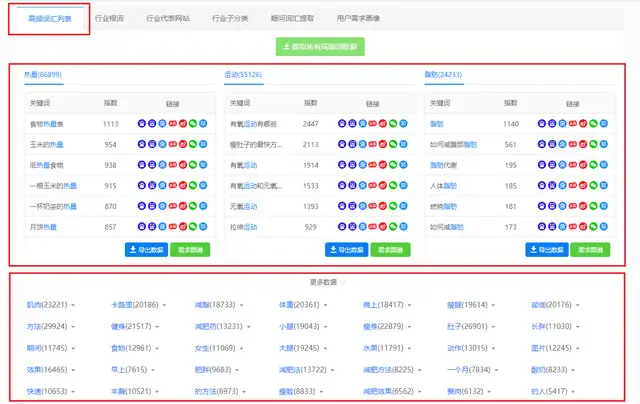
Task: Open green WeChat icon for 有氧运动有哪些
Action: pos(393,124)
